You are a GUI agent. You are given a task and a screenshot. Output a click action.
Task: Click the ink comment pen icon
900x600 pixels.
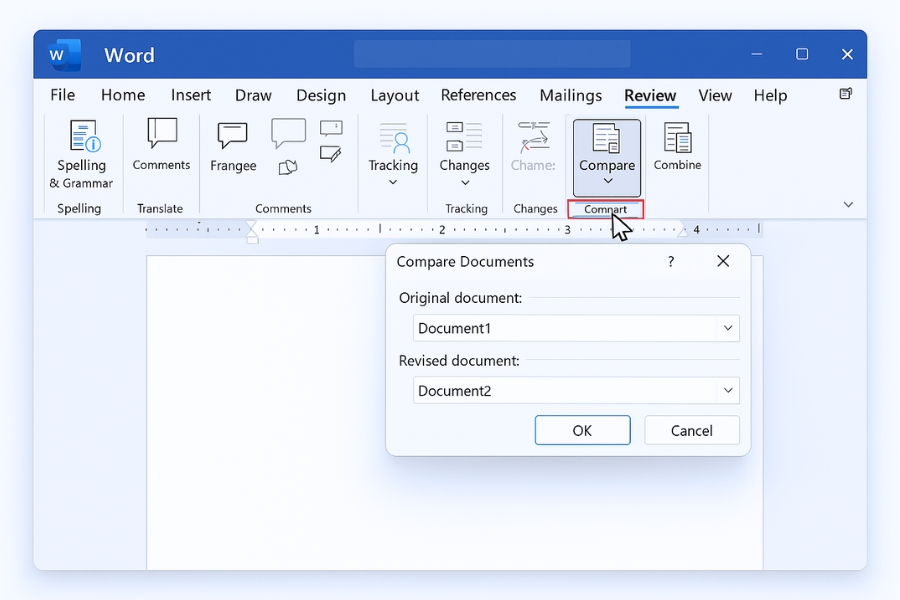coord(332,150)
